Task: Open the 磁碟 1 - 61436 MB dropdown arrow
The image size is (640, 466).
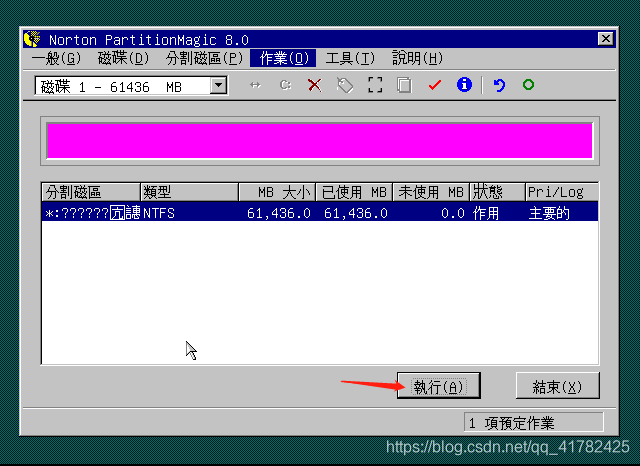Action: [219, 86]
